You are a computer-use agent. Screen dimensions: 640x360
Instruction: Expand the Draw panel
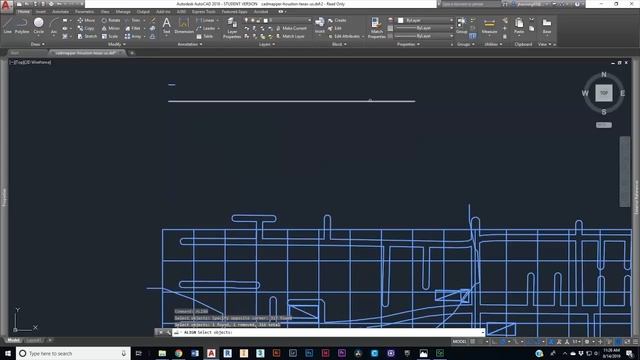pyautogui.click(x=37, y=44)
